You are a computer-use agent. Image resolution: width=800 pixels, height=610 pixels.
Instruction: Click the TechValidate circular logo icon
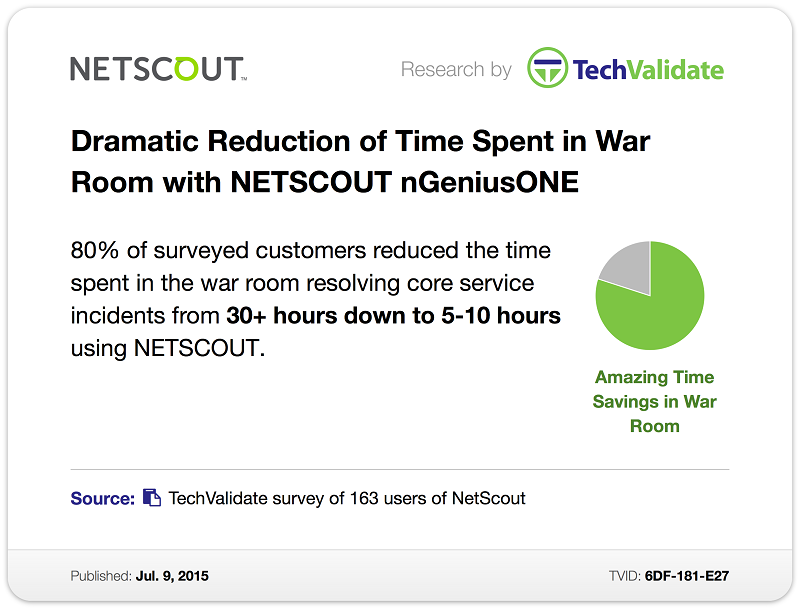coord(547,68)
